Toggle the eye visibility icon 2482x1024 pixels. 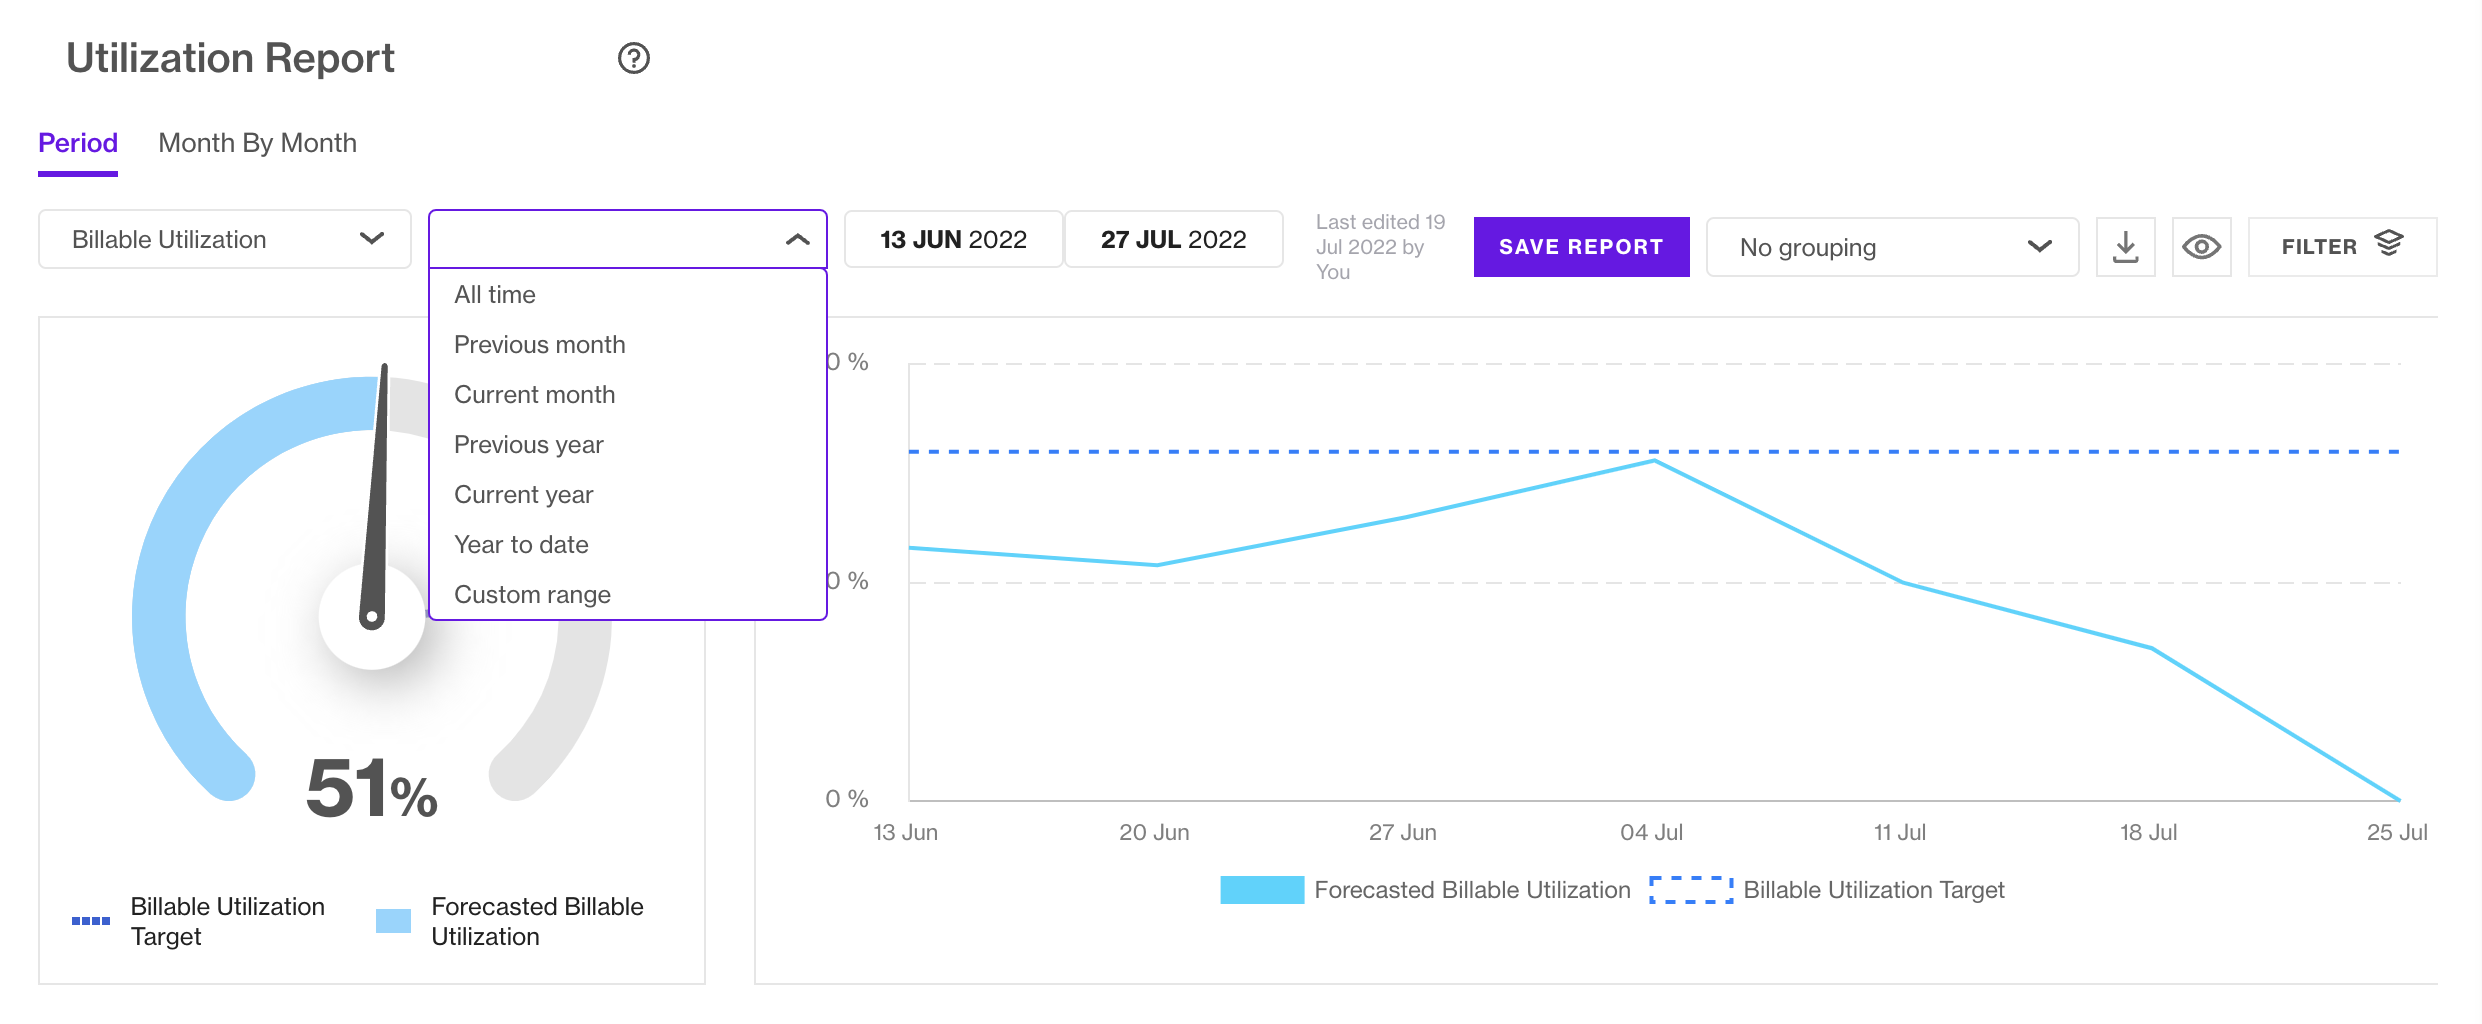[2201, 247]
